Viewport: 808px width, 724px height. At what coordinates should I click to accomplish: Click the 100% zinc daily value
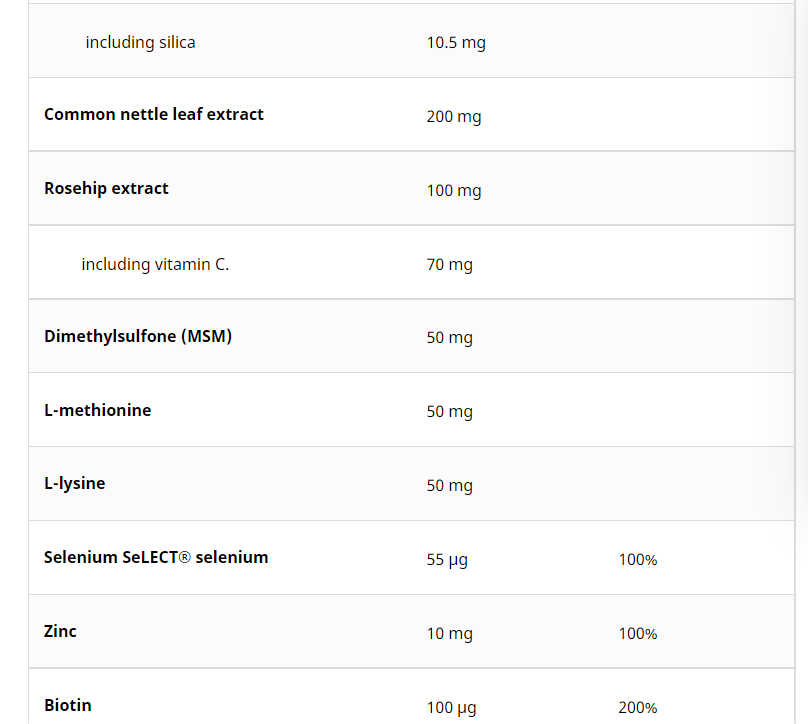coord(638,634)
